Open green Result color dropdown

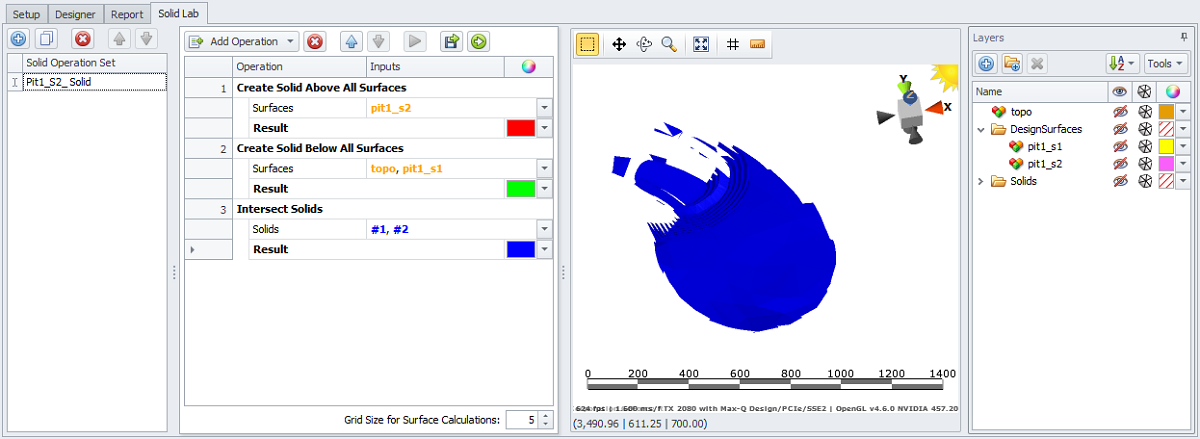(x=545, y=188)
